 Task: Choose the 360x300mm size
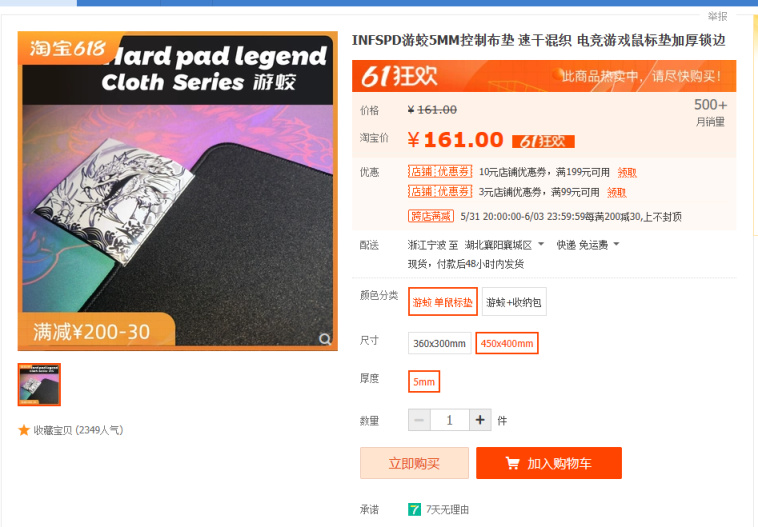(x=439, y=343)
